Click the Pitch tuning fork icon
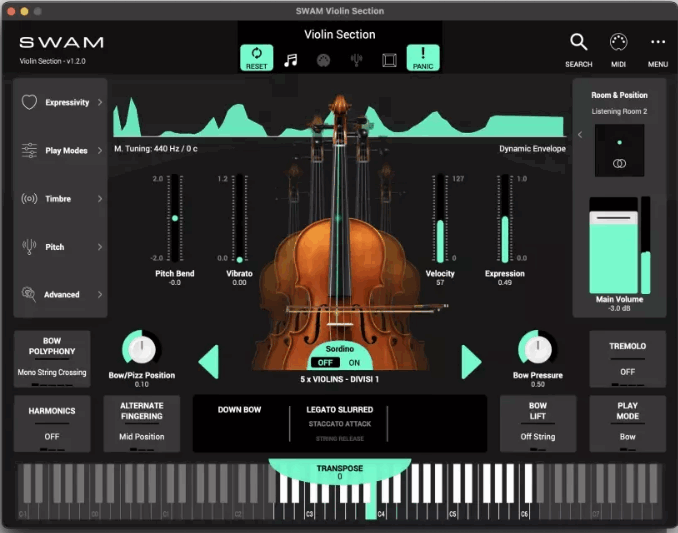678x533 pixels. (29, 247)
